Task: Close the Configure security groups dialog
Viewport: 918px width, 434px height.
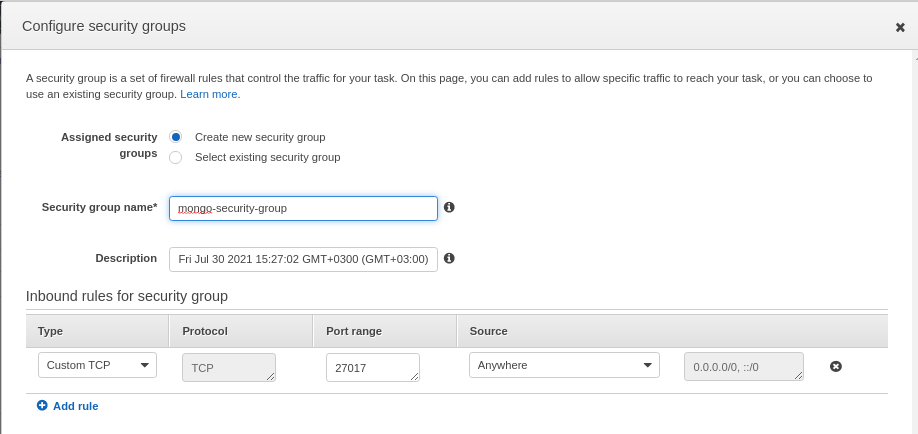Action: coord(900,28)
